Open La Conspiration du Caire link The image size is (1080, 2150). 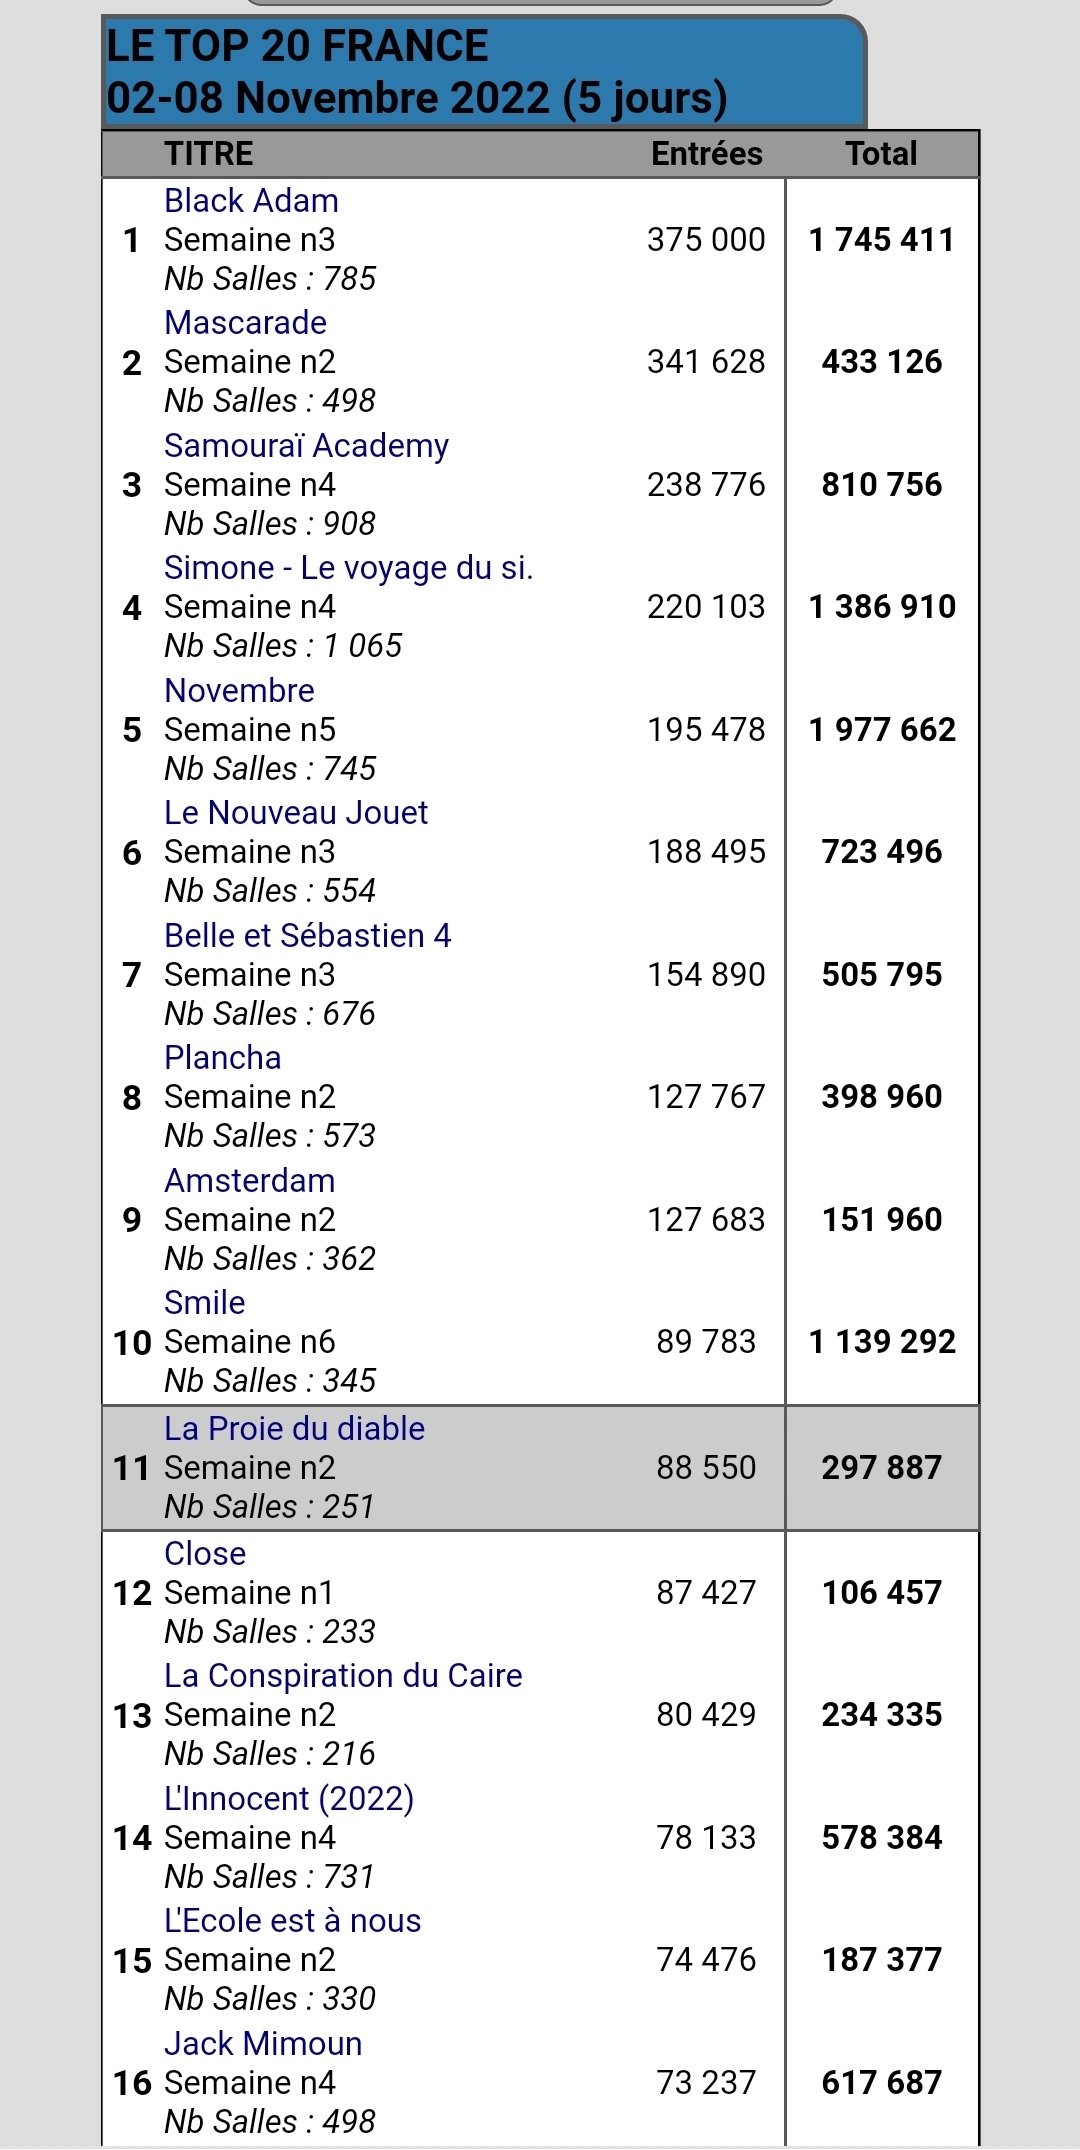pos(343,1676)
